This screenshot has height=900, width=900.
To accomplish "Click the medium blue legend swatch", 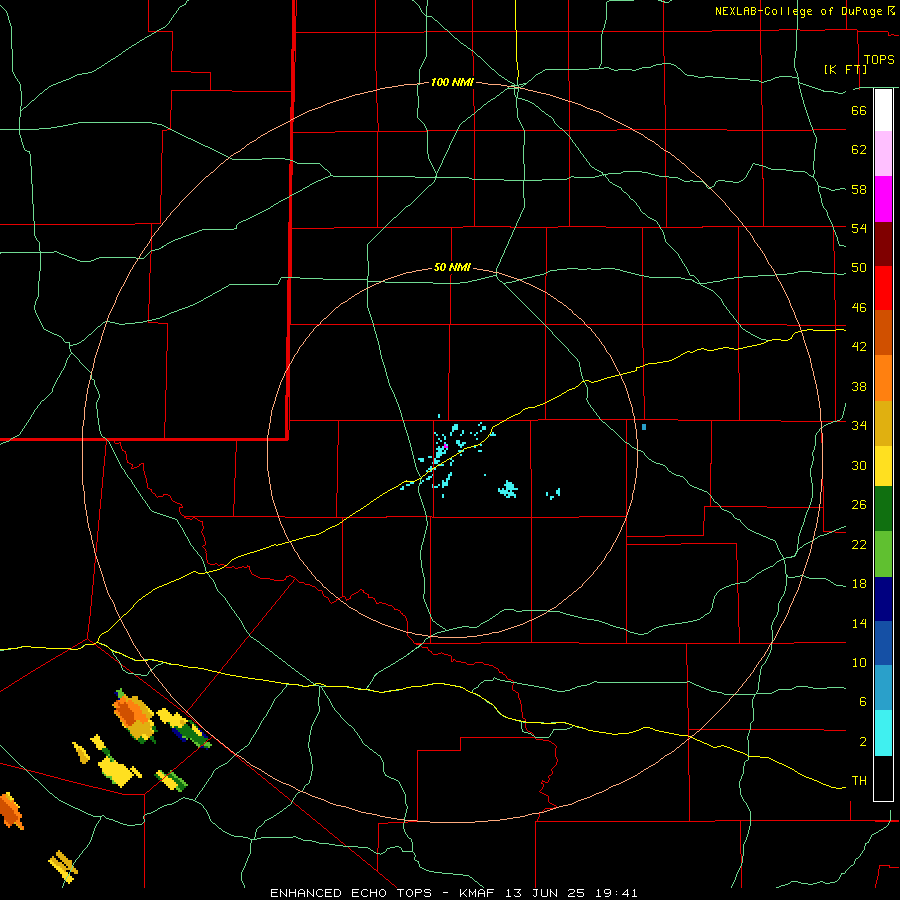I will click(883, 643).
